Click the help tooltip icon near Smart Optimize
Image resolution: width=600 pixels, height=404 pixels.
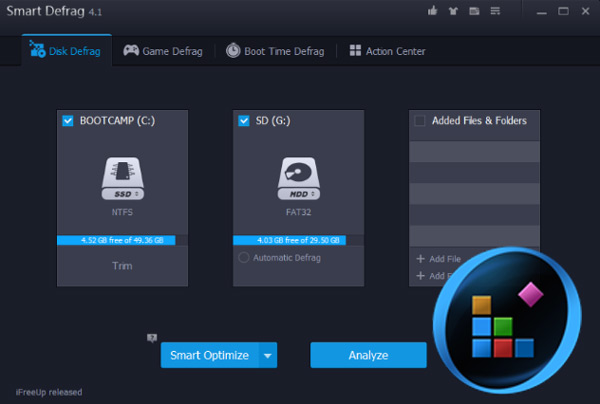[x=152, y=338]
